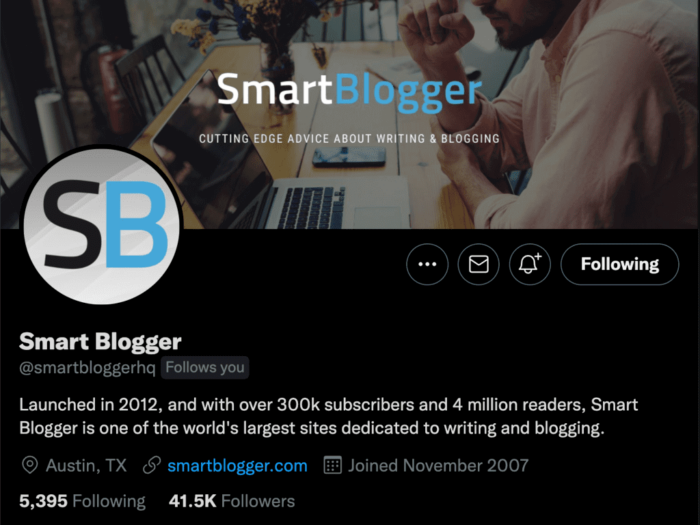Open the SB profile picture
Viewport: 700px width, 525px height.
point(102,225)
